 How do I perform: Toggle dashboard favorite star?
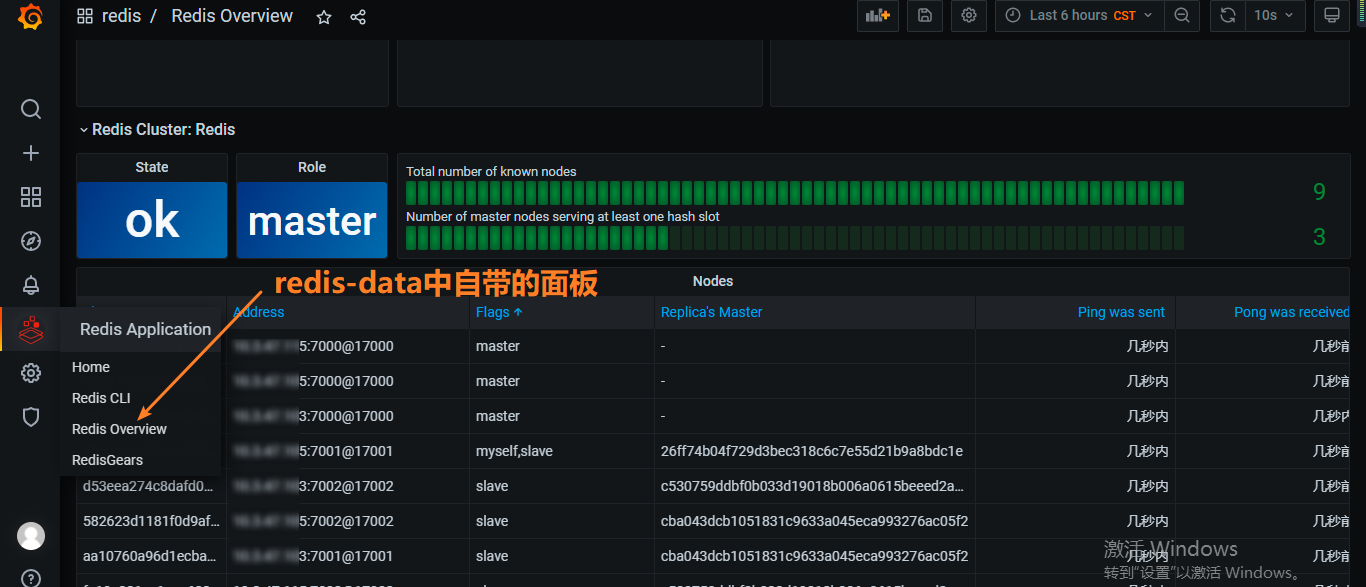pyautogui.click(x=323, y=16)
